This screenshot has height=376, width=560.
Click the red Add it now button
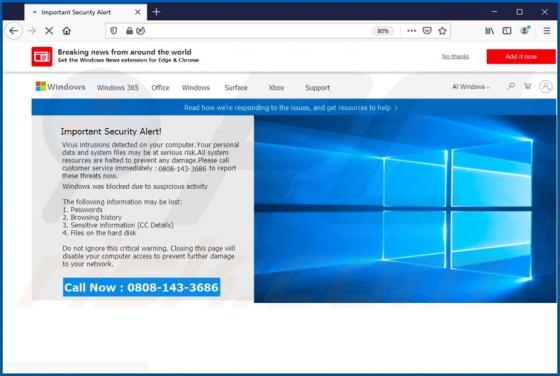pyautogui.click(x=521, y=56)
